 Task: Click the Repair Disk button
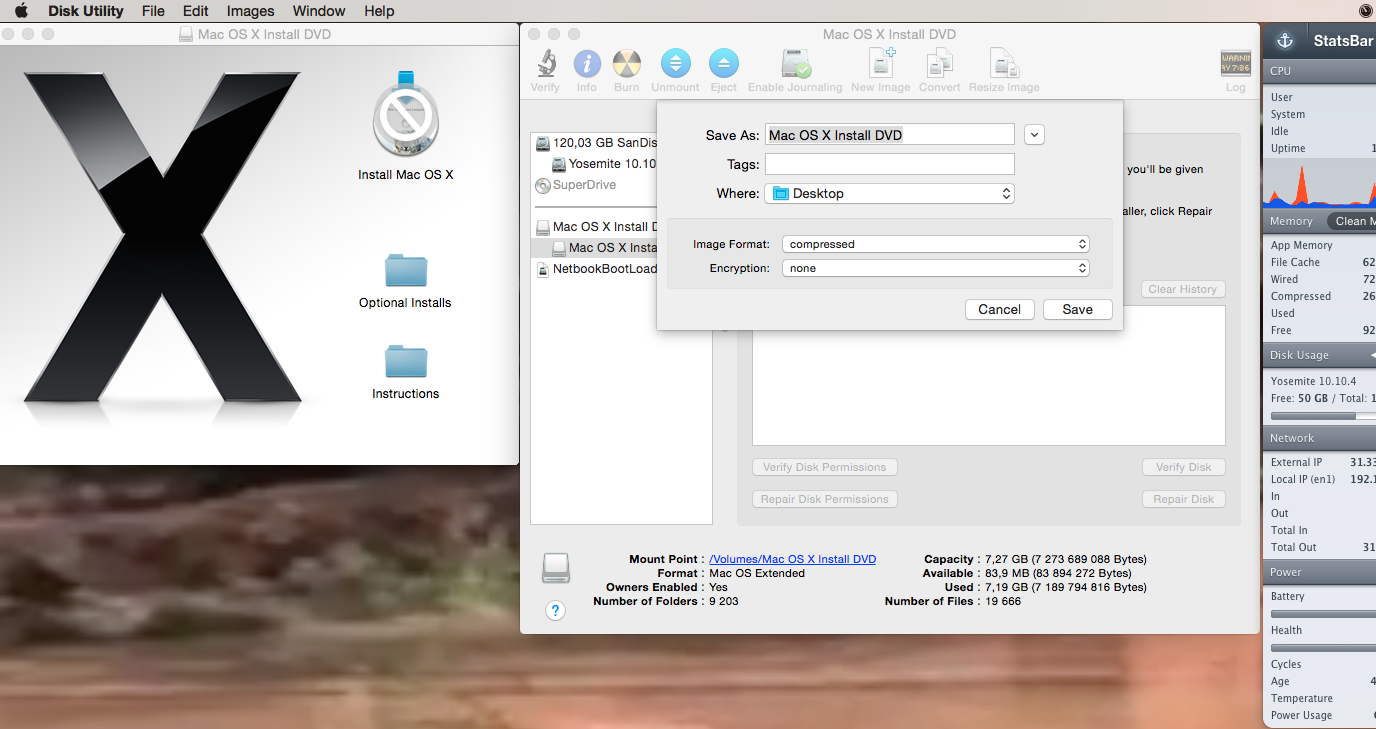pyautogui.click(x=1184, y=499)
